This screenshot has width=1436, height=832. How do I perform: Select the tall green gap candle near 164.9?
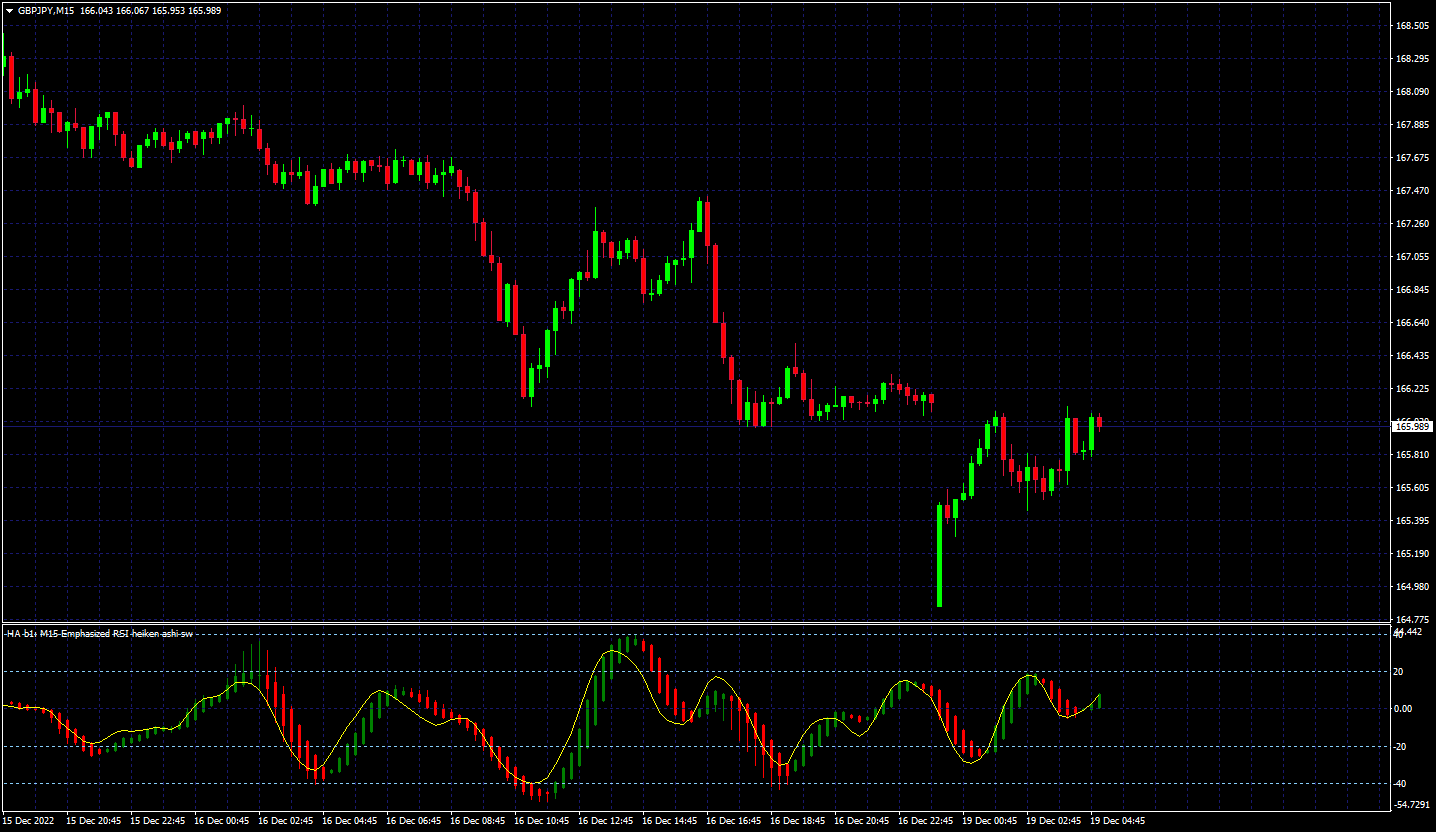[940, 556]
